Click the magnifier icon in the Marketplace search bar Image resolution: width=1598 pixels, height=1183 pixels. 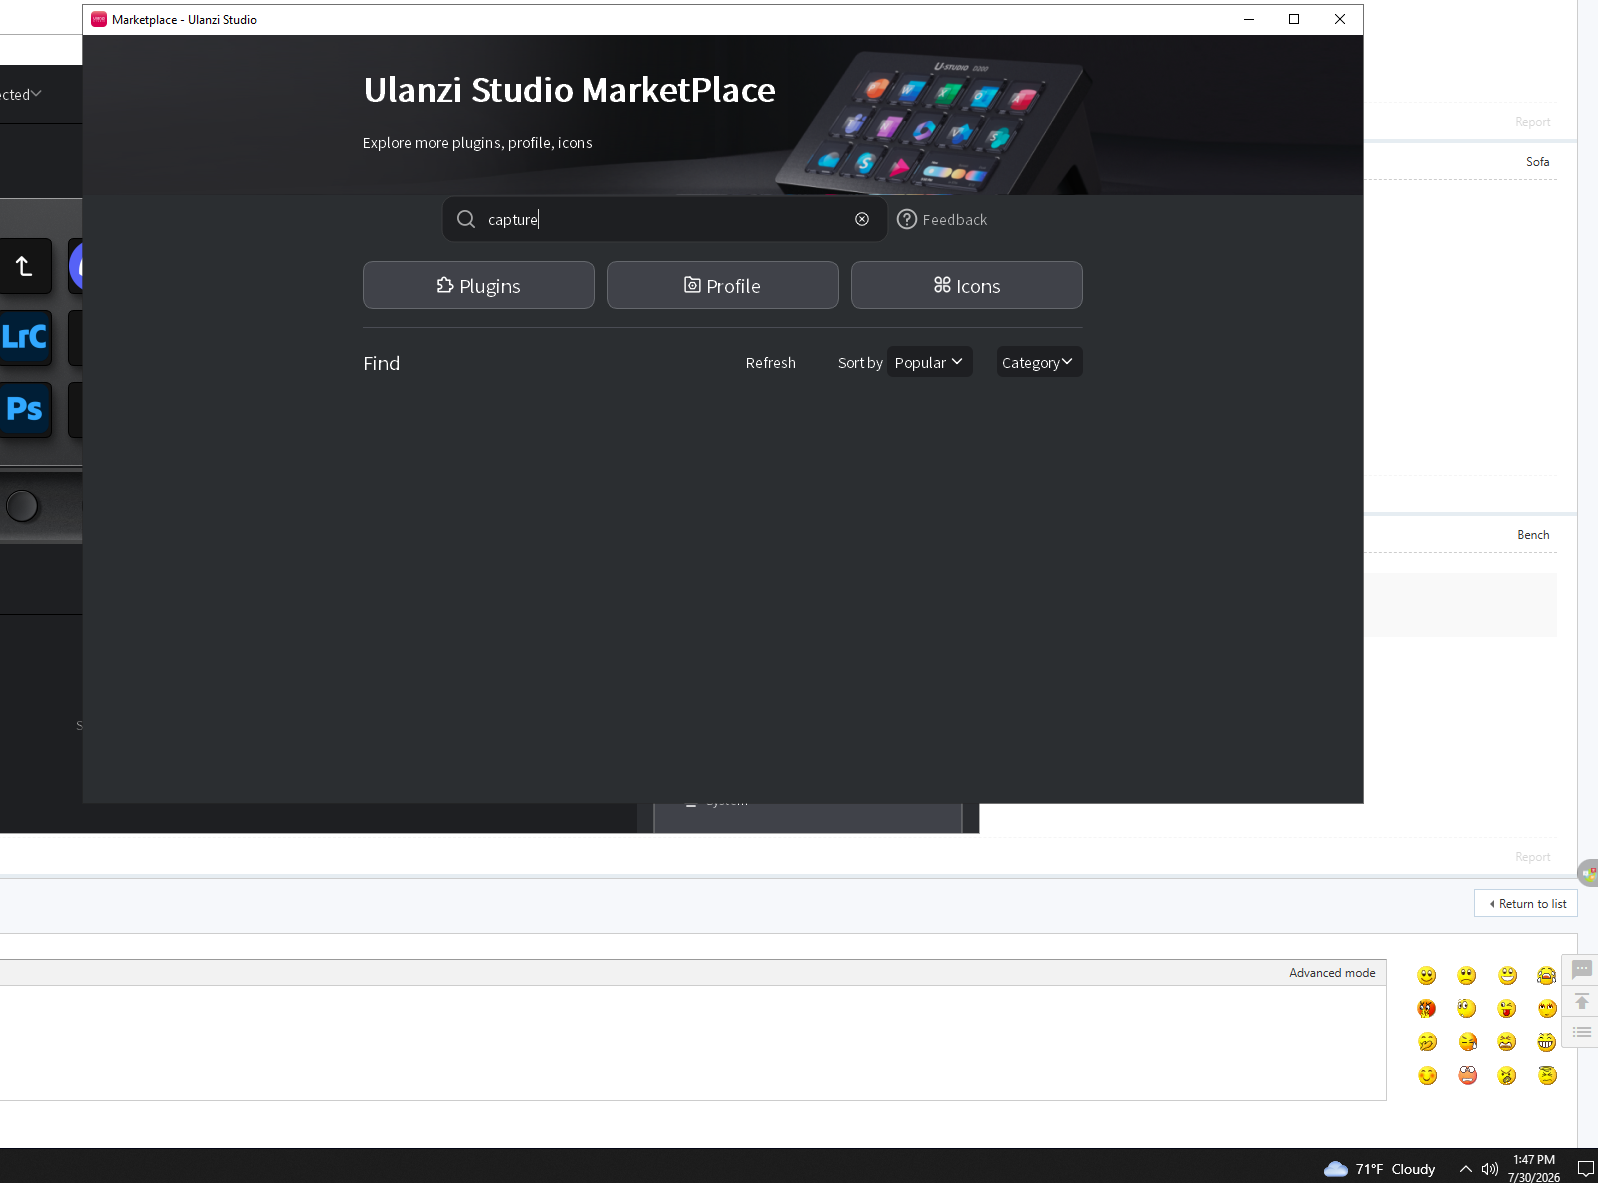tap(466, 219)
